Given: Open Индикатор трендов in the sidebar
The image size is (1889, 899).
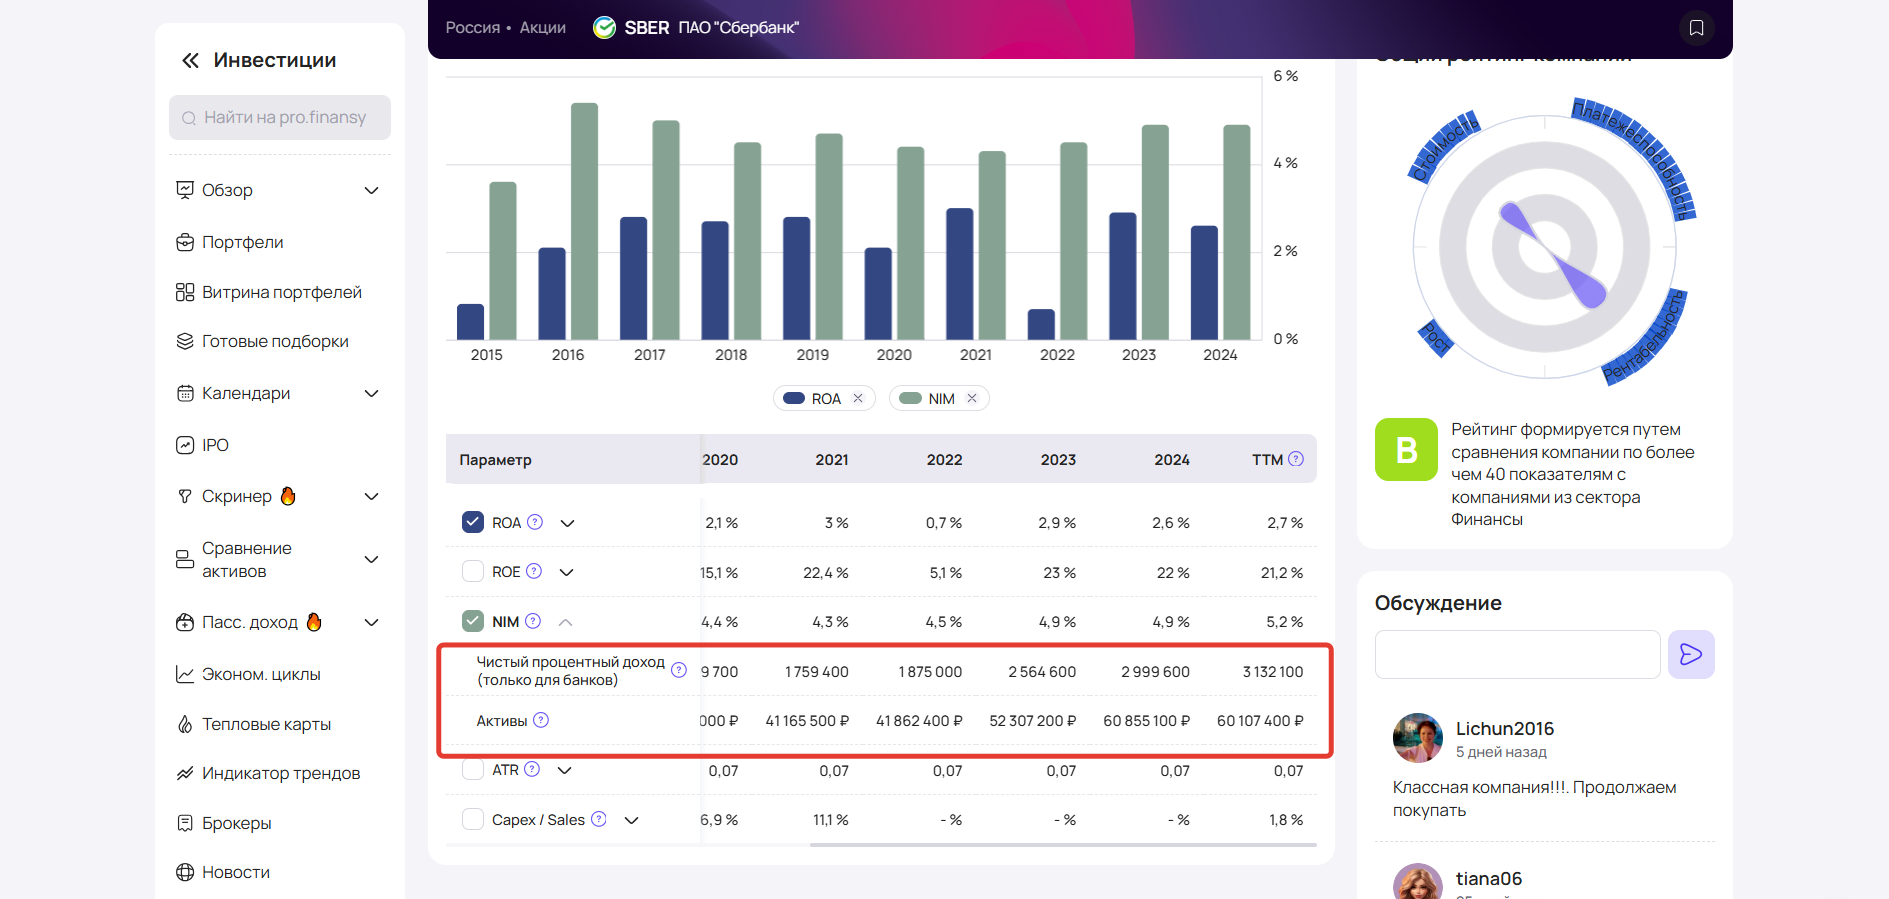Looking at the screenshot, I should tap(281, 773).
